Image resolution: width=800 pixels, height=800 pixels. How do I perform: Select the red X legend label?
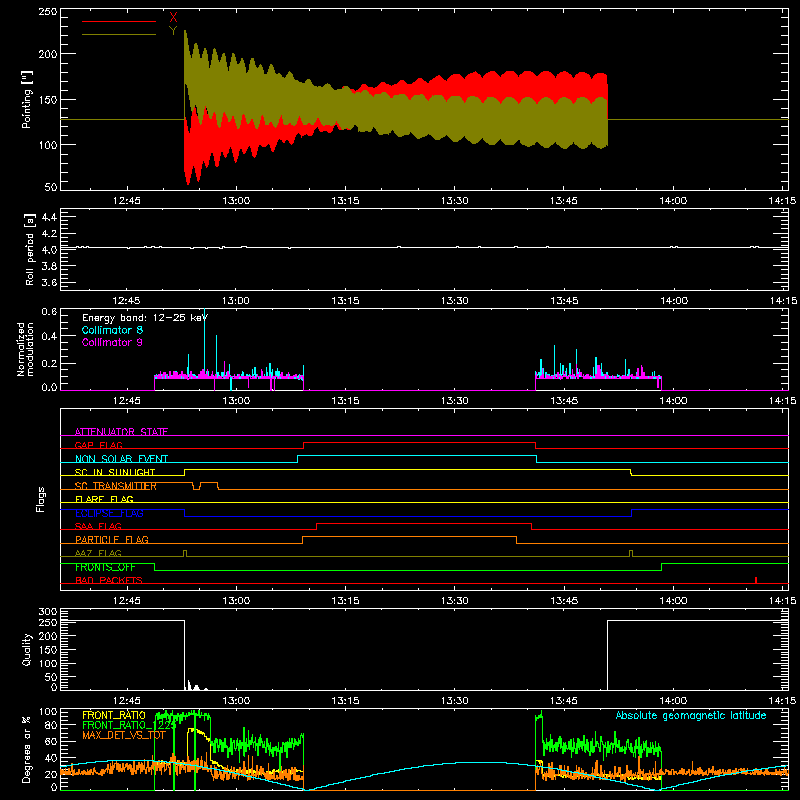click(x=173, y=18)
